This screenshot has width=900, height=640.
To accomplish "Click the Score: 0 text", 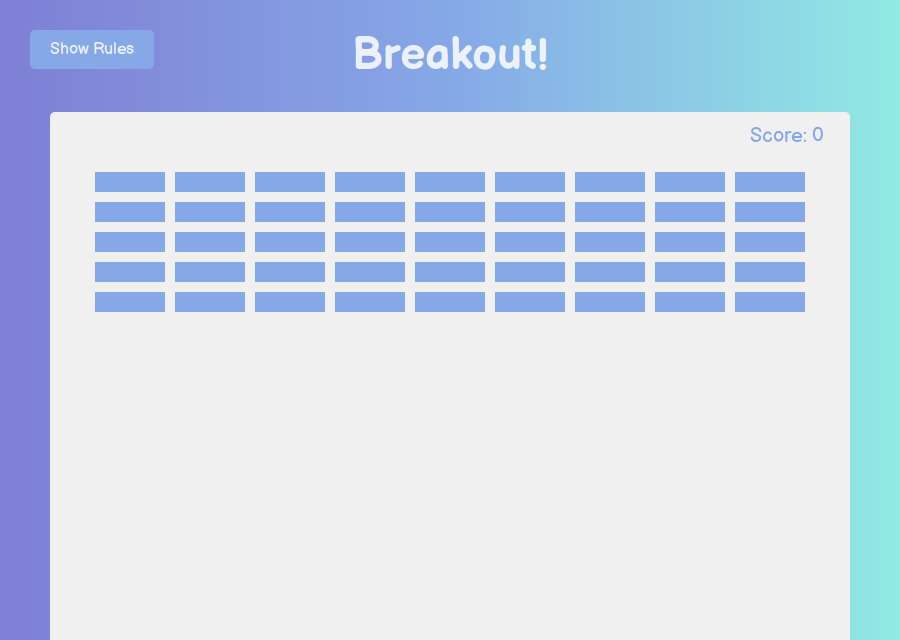I will 786,135.
